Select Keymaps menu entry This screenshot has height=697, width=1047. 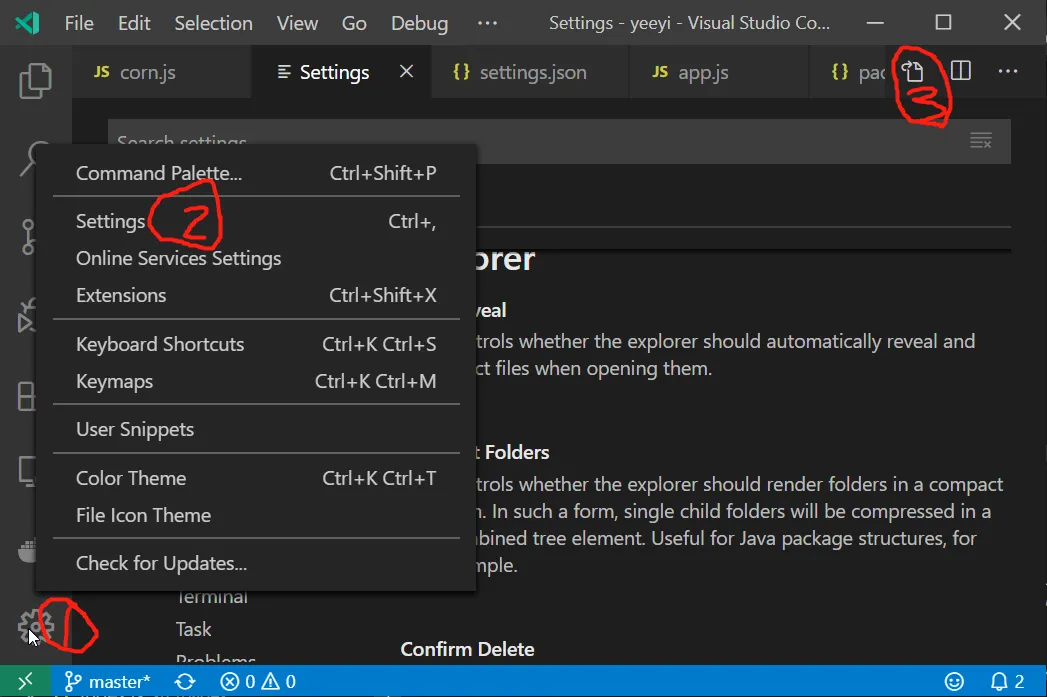tap(256, 381)
